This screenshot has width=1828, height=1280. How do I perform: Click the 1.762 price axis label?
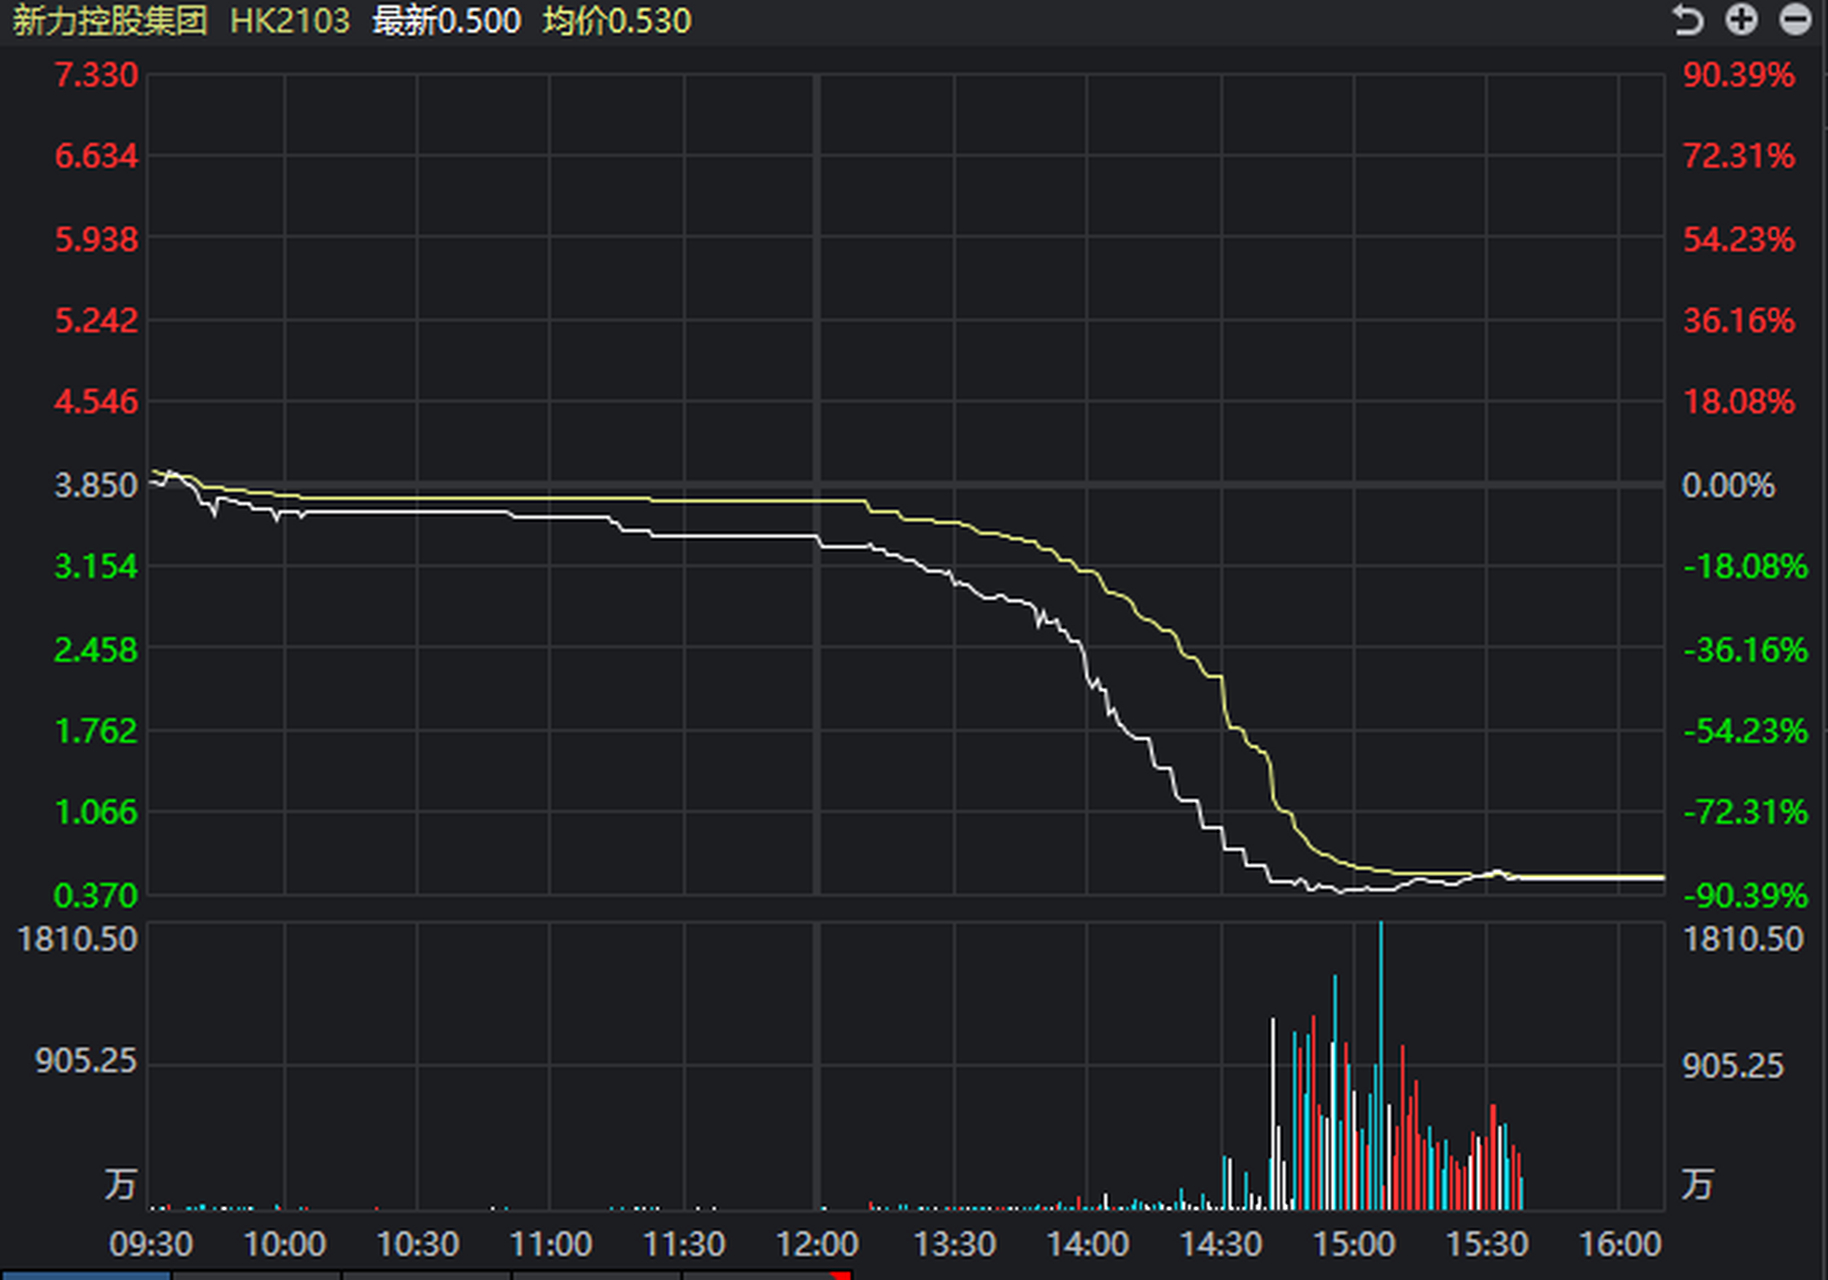(96, 731)
